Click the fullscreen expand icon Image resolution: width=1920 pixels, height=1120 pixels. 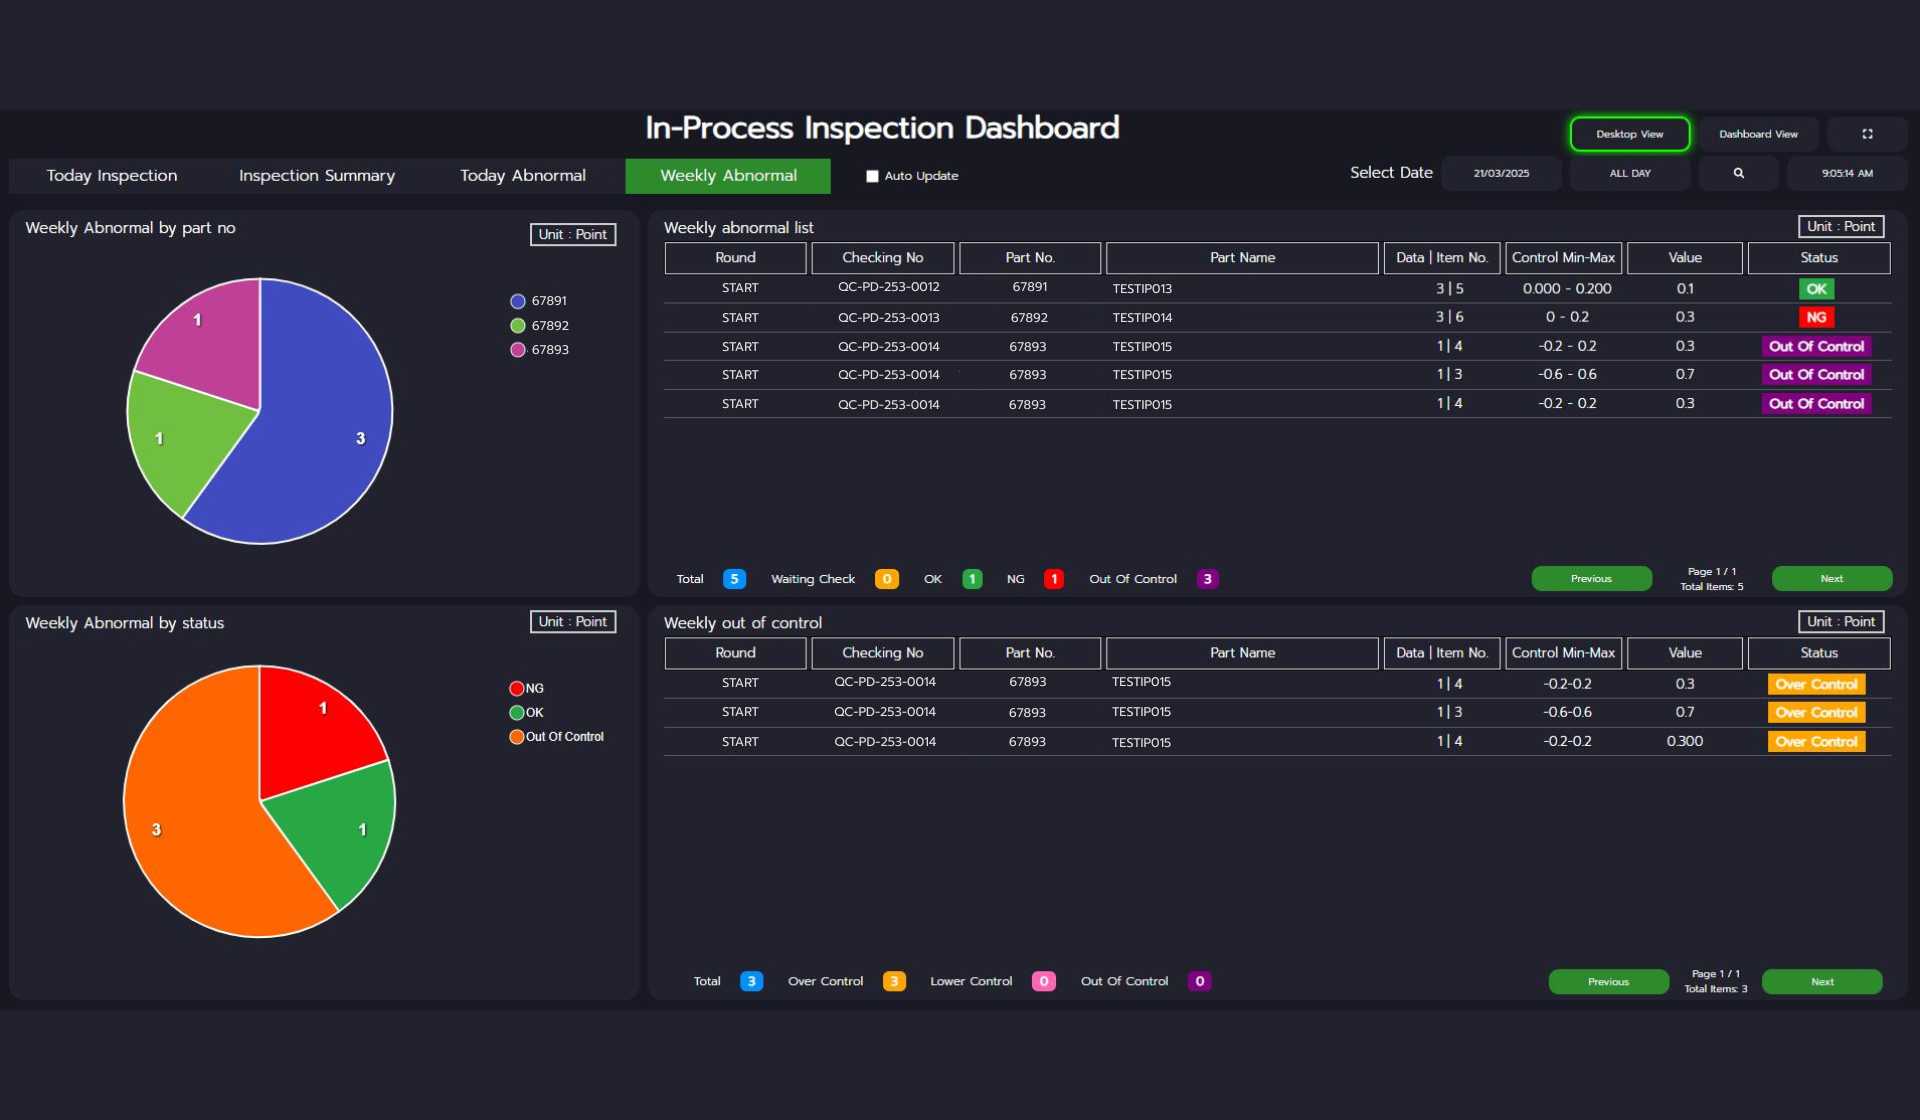click(1866, 134)
